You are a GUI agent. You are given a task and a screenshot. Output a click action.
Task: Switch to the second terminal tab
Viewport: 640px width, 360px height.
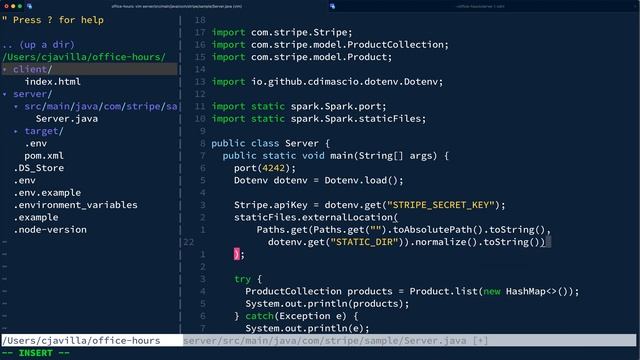coord(480,6)
